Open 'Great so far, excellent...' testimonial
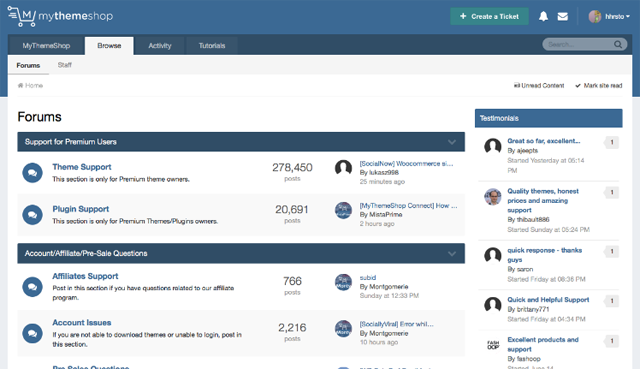Screen dimensions: 640x369 click(x=544, y=141)
